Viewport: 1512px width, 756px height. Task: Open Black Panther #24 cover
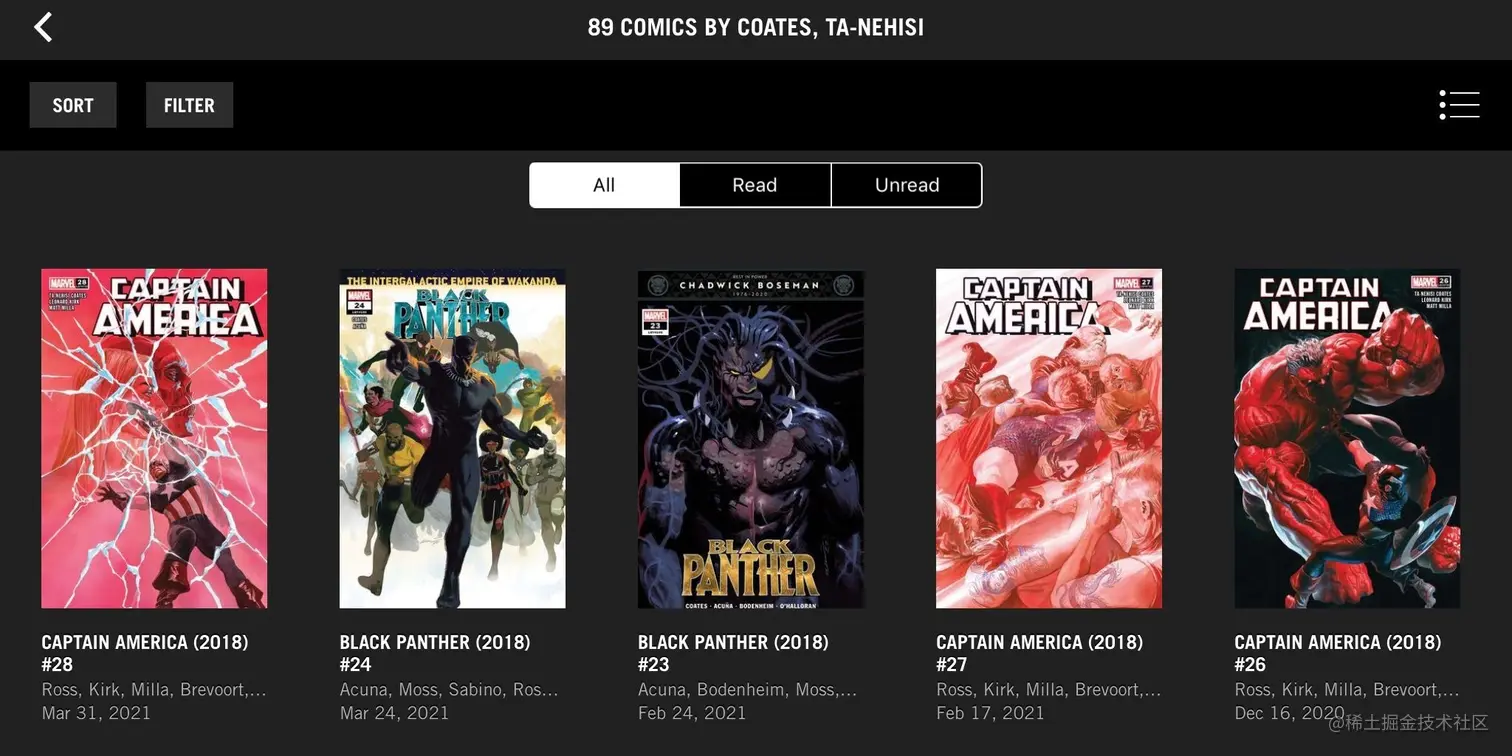(452, 438)
